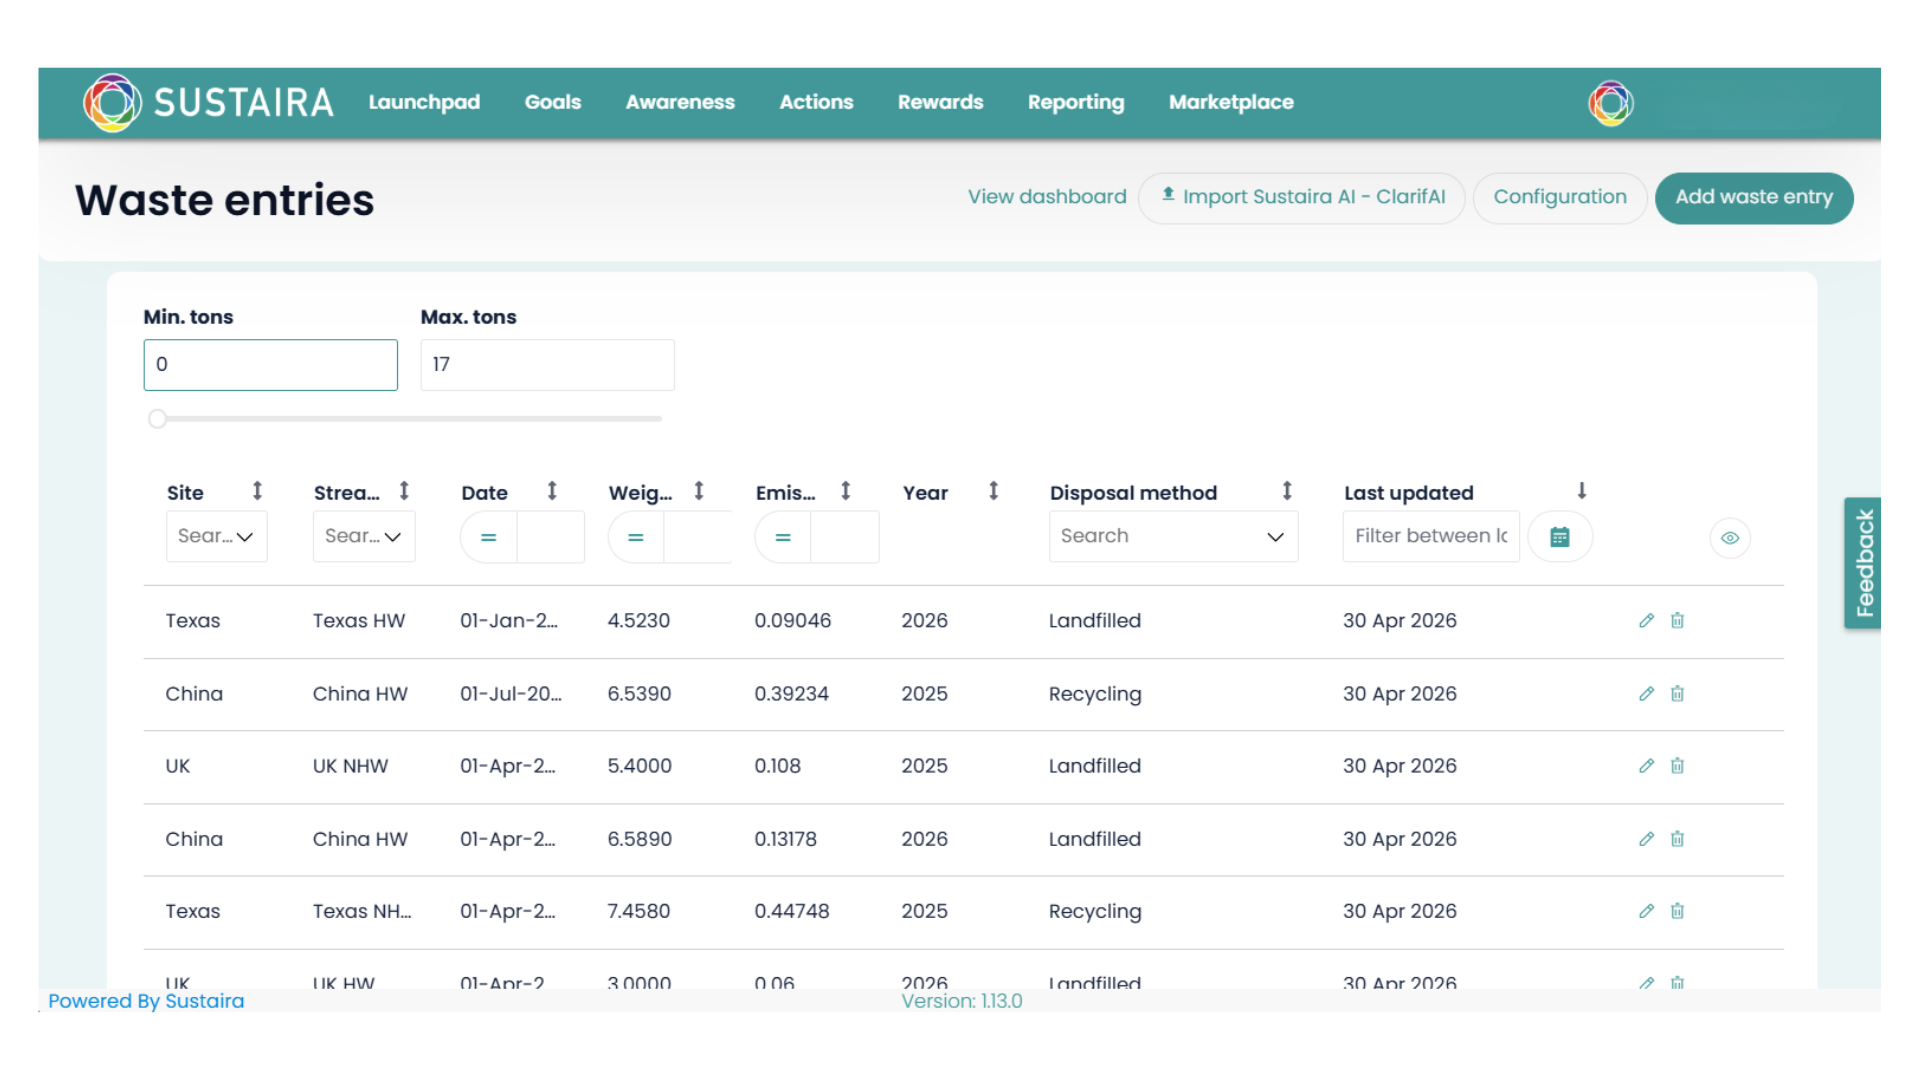Open the calendar picker for Last updated filter
The height and width of the screenshot is (1080, 1920).
(x=1560, y=536)
